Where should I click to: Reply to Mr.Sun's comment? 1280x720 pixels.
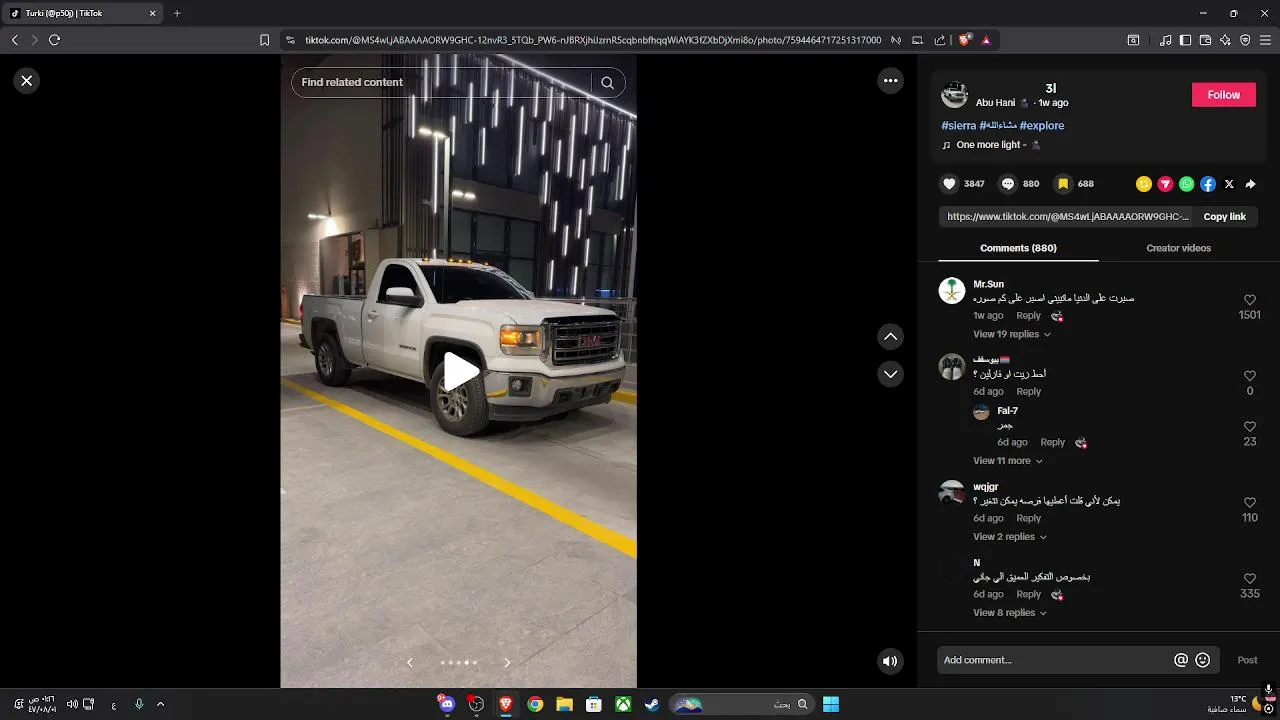[1028, 316]
